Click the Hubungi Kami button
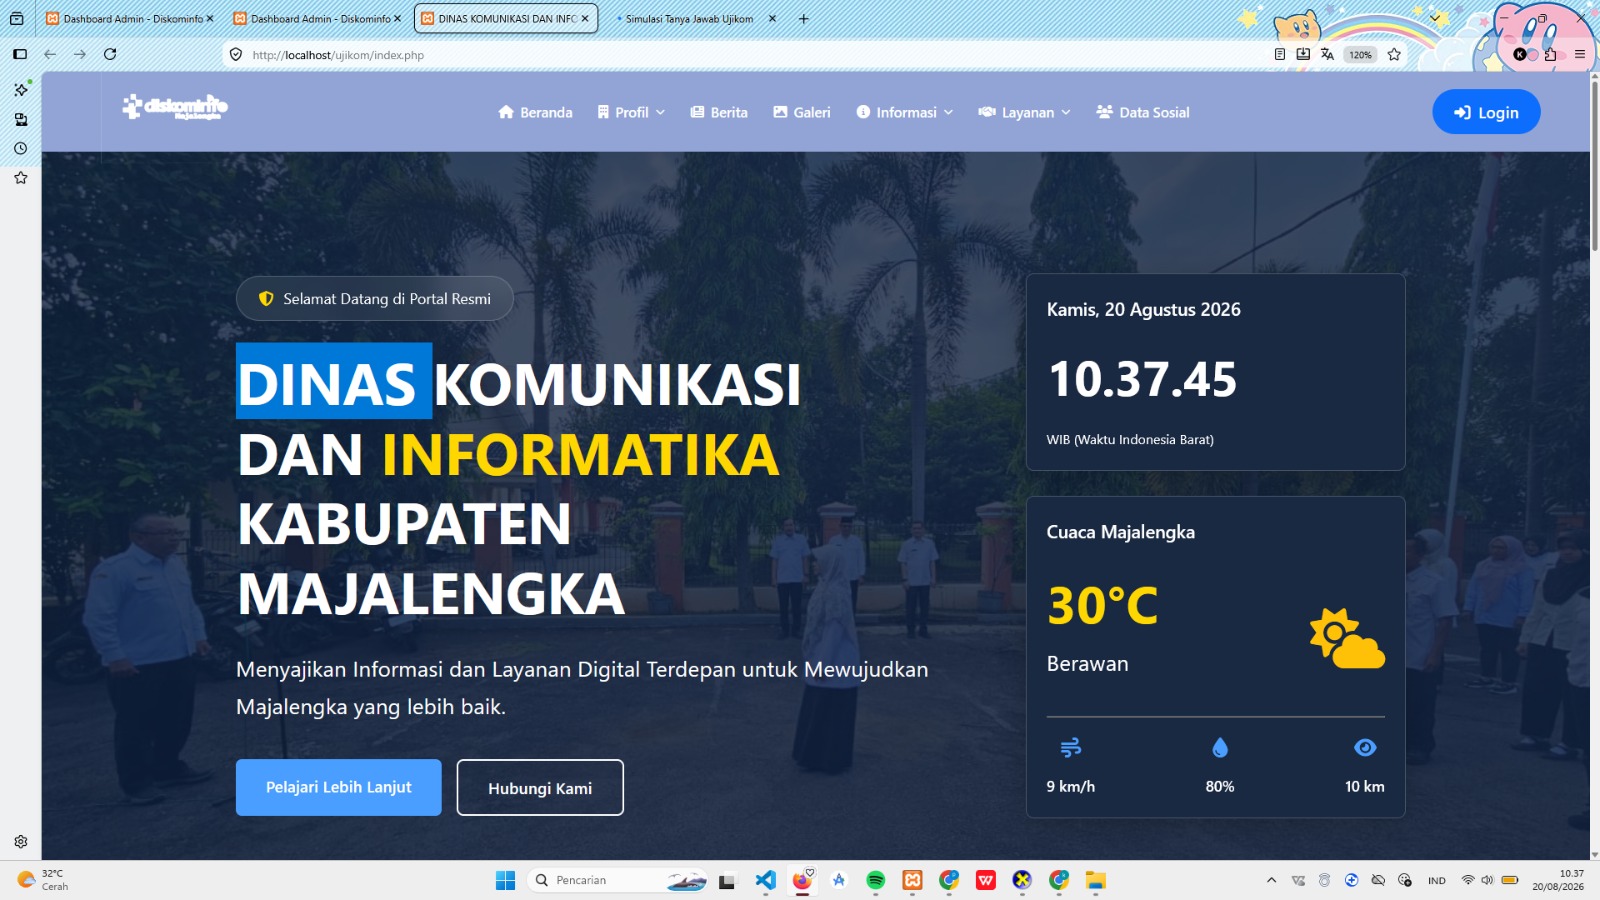This screenshot has height=900, width=1600. click(540, 788)
